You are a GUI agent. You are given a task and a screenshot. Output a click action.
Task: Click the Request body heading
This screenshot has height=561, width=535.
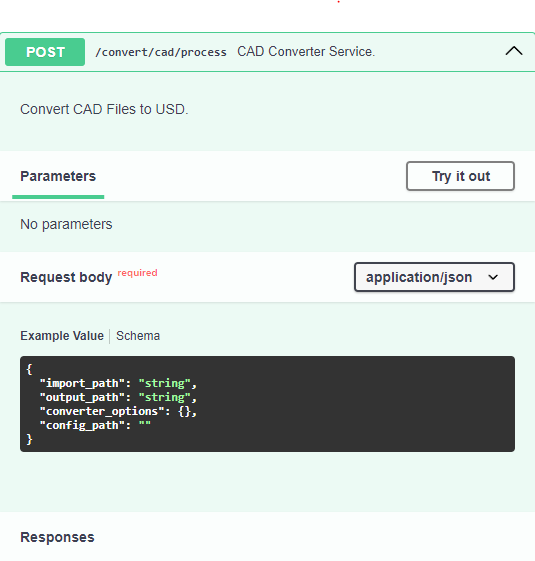66,277
